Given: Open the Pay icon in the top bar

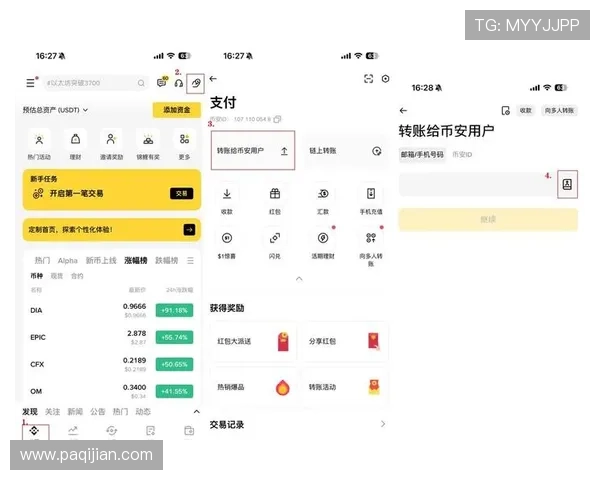Looking at the screenshot, I should click(196, 83).
